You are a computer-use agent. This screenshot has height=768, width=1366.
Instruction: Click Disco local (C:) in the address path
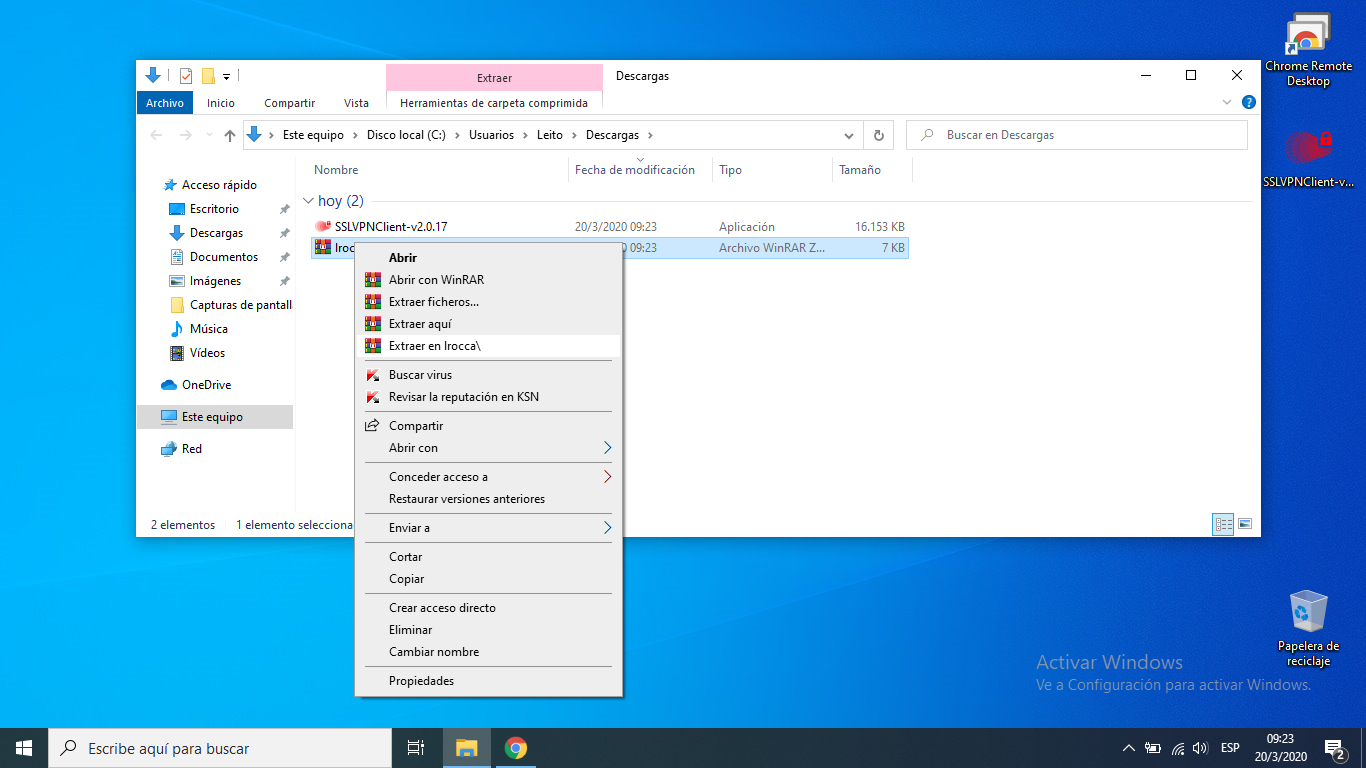pos(406,135)
